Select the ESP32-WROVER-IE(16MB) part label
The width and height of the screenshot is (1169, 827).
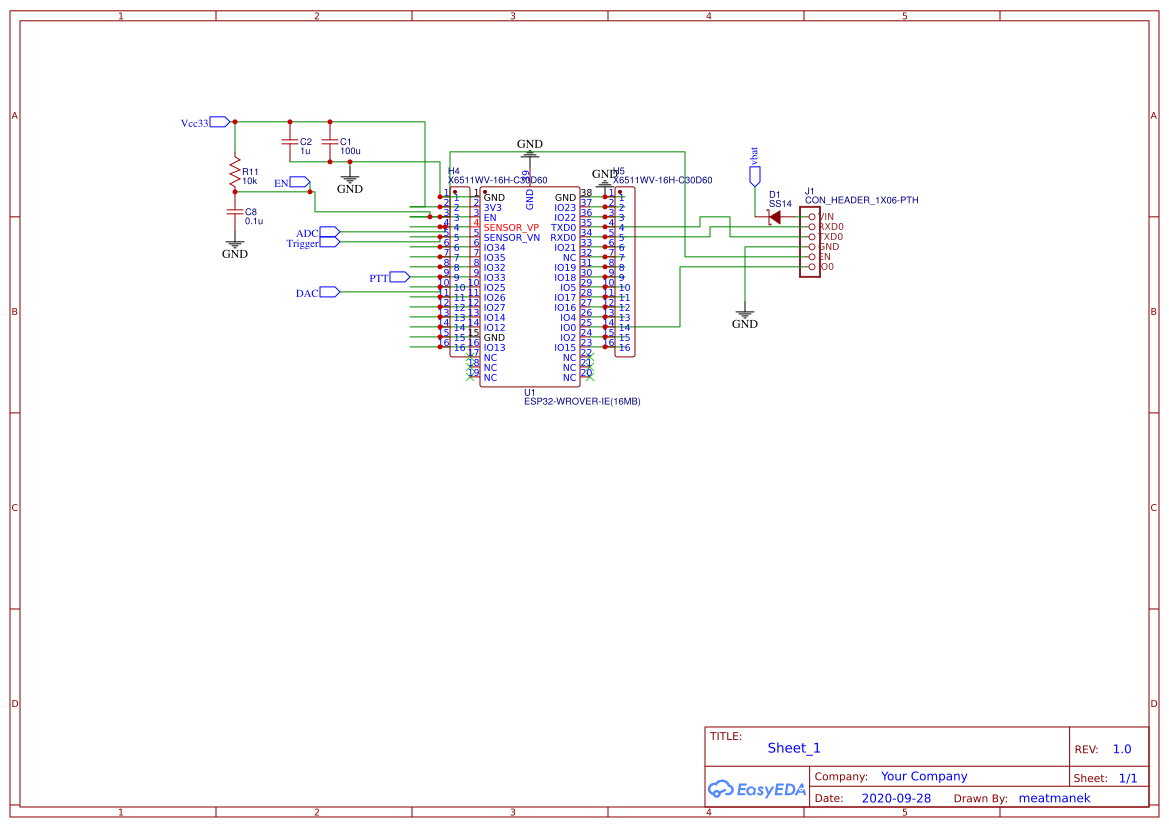point(582,401)
